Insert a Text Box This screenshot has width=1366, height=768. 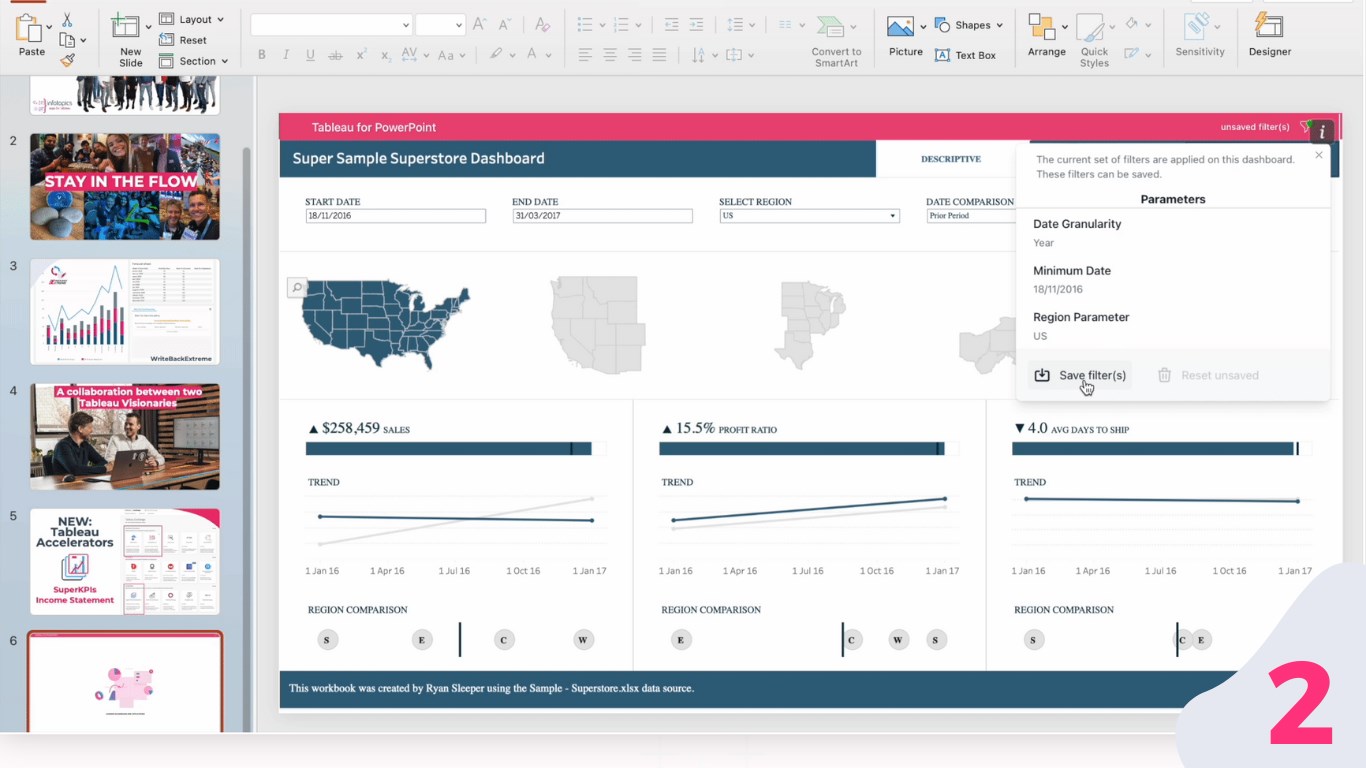(x=965, y=55)
